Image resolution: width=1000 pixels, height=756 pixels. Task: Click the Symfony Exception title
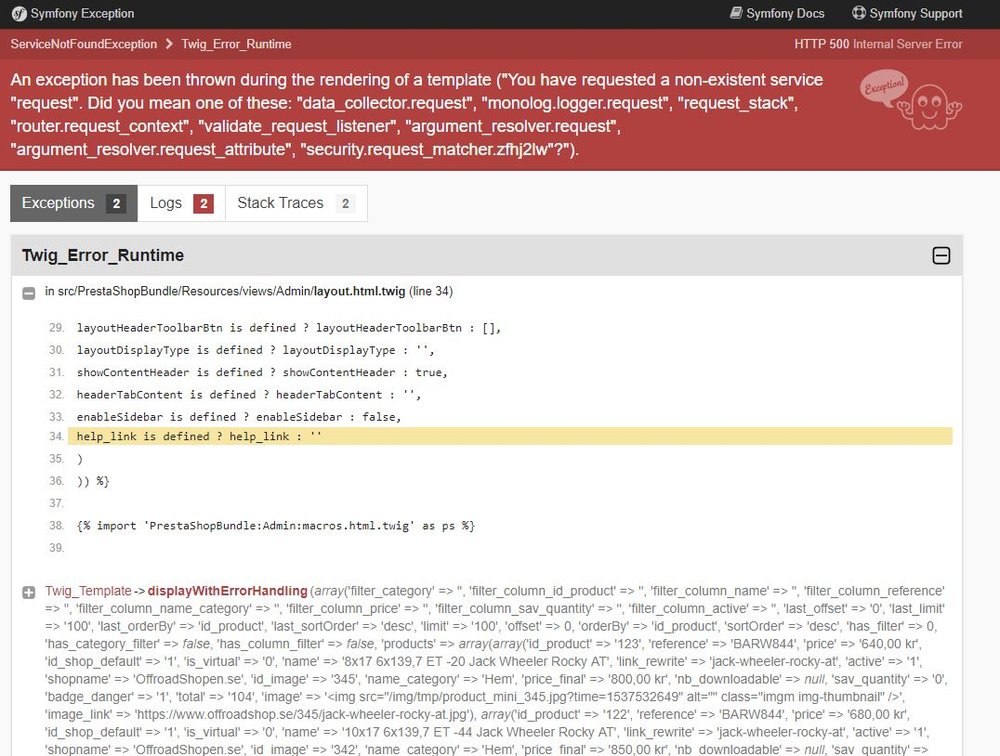click(x=82, y=13)
